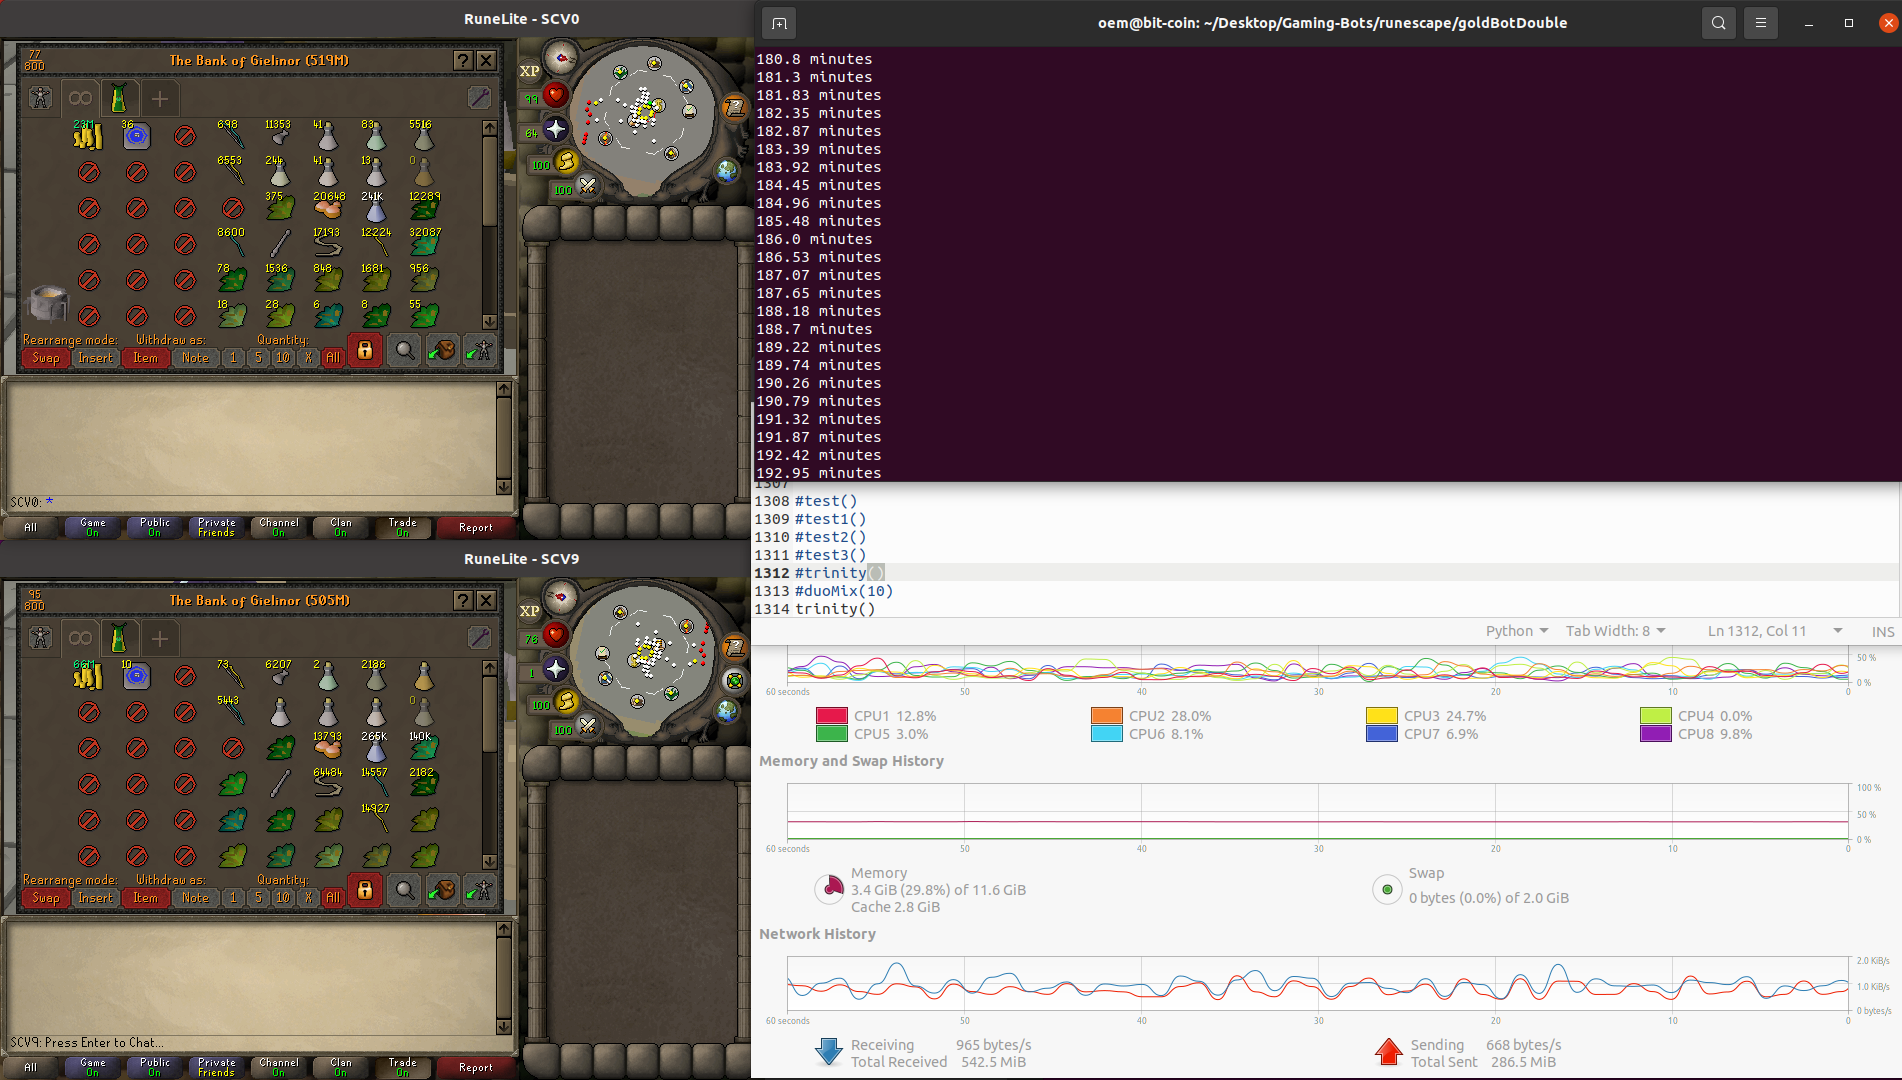The height and width of the screenshot is (1080, 1902).
Task: Toggle Insert rearrange mode in SCV0
Action: point(96,357)
